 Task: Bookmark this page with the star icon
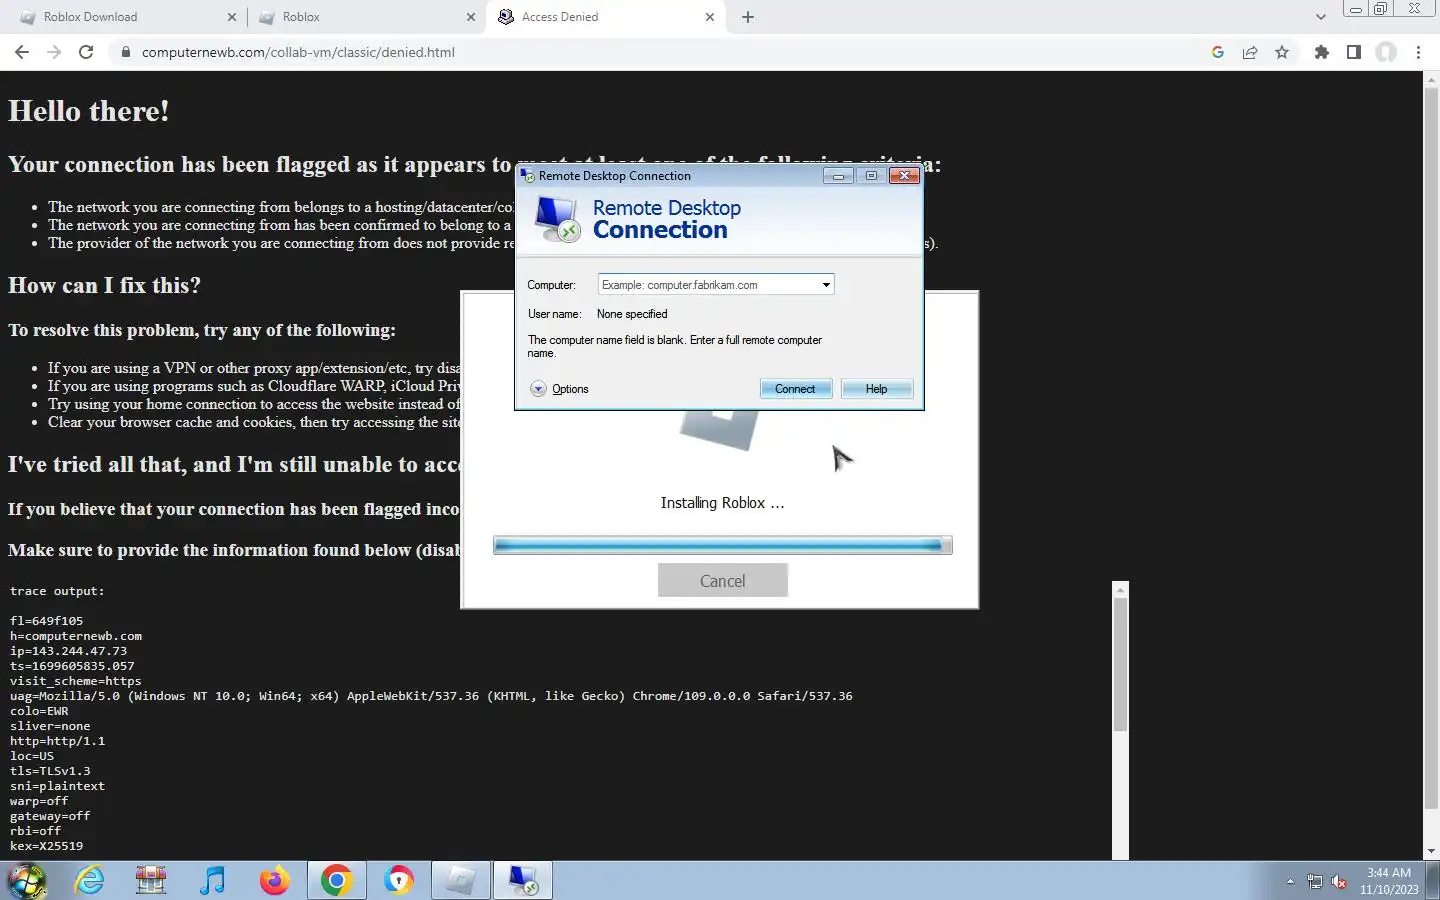coord(1282,52)
